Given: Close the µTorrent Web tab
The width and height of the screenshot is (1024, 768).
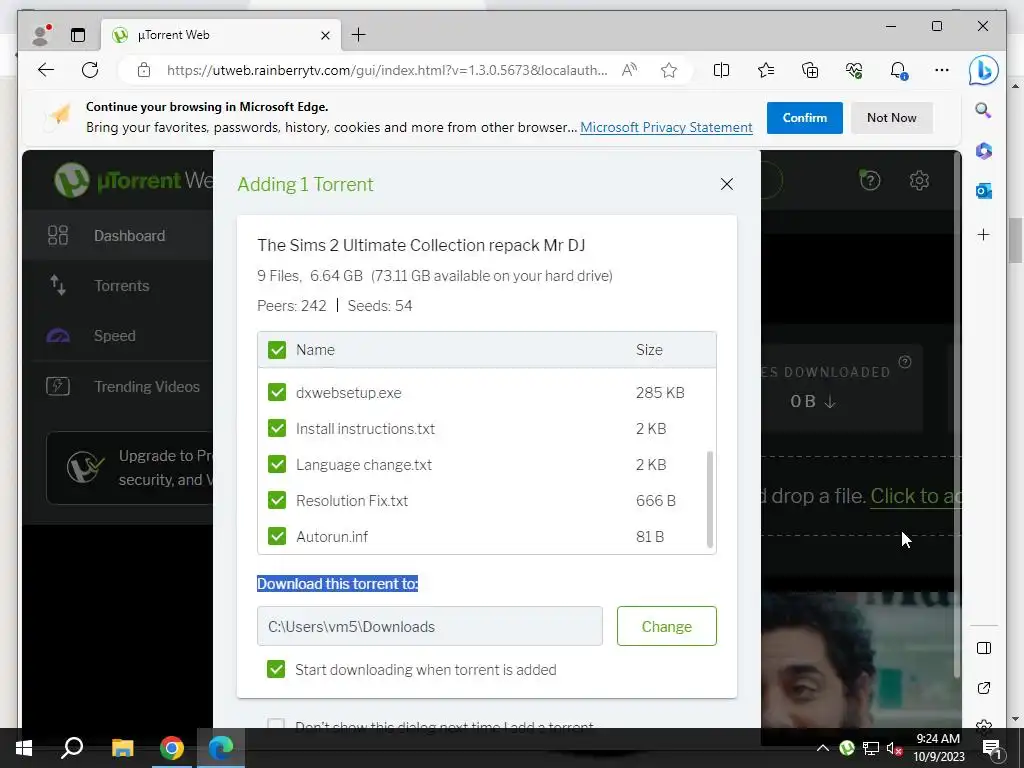Looking at the screenshot, I should coord(325,35).
